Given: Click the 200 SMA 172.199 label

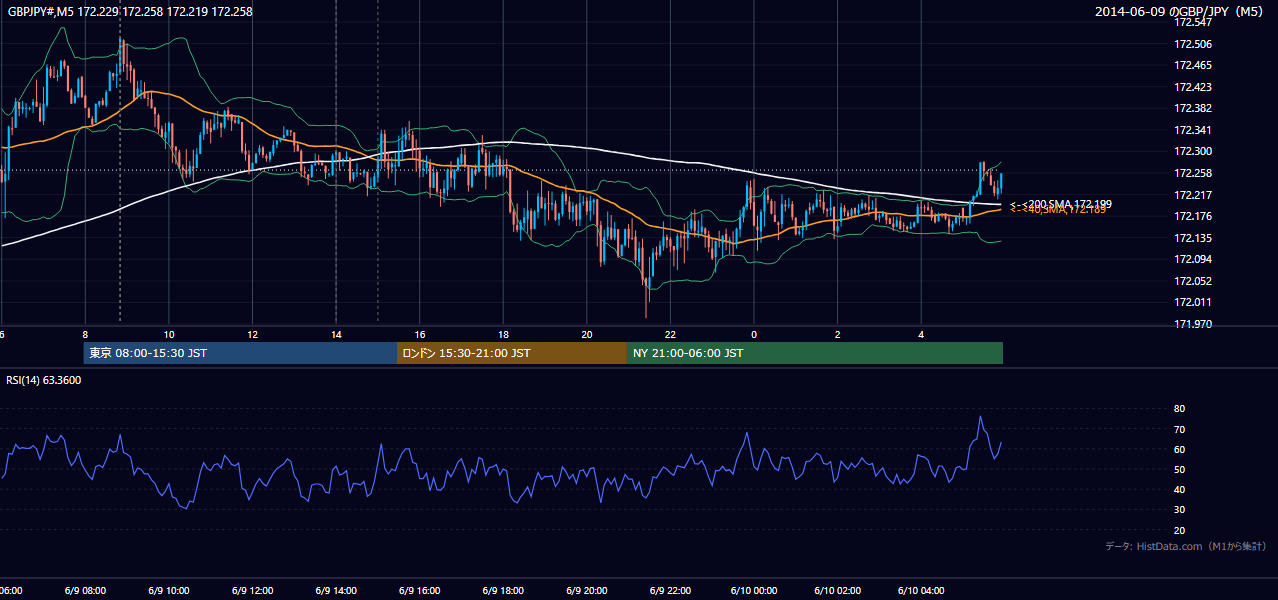Looking at the screenshot, I should click(x=1061, y=204).
